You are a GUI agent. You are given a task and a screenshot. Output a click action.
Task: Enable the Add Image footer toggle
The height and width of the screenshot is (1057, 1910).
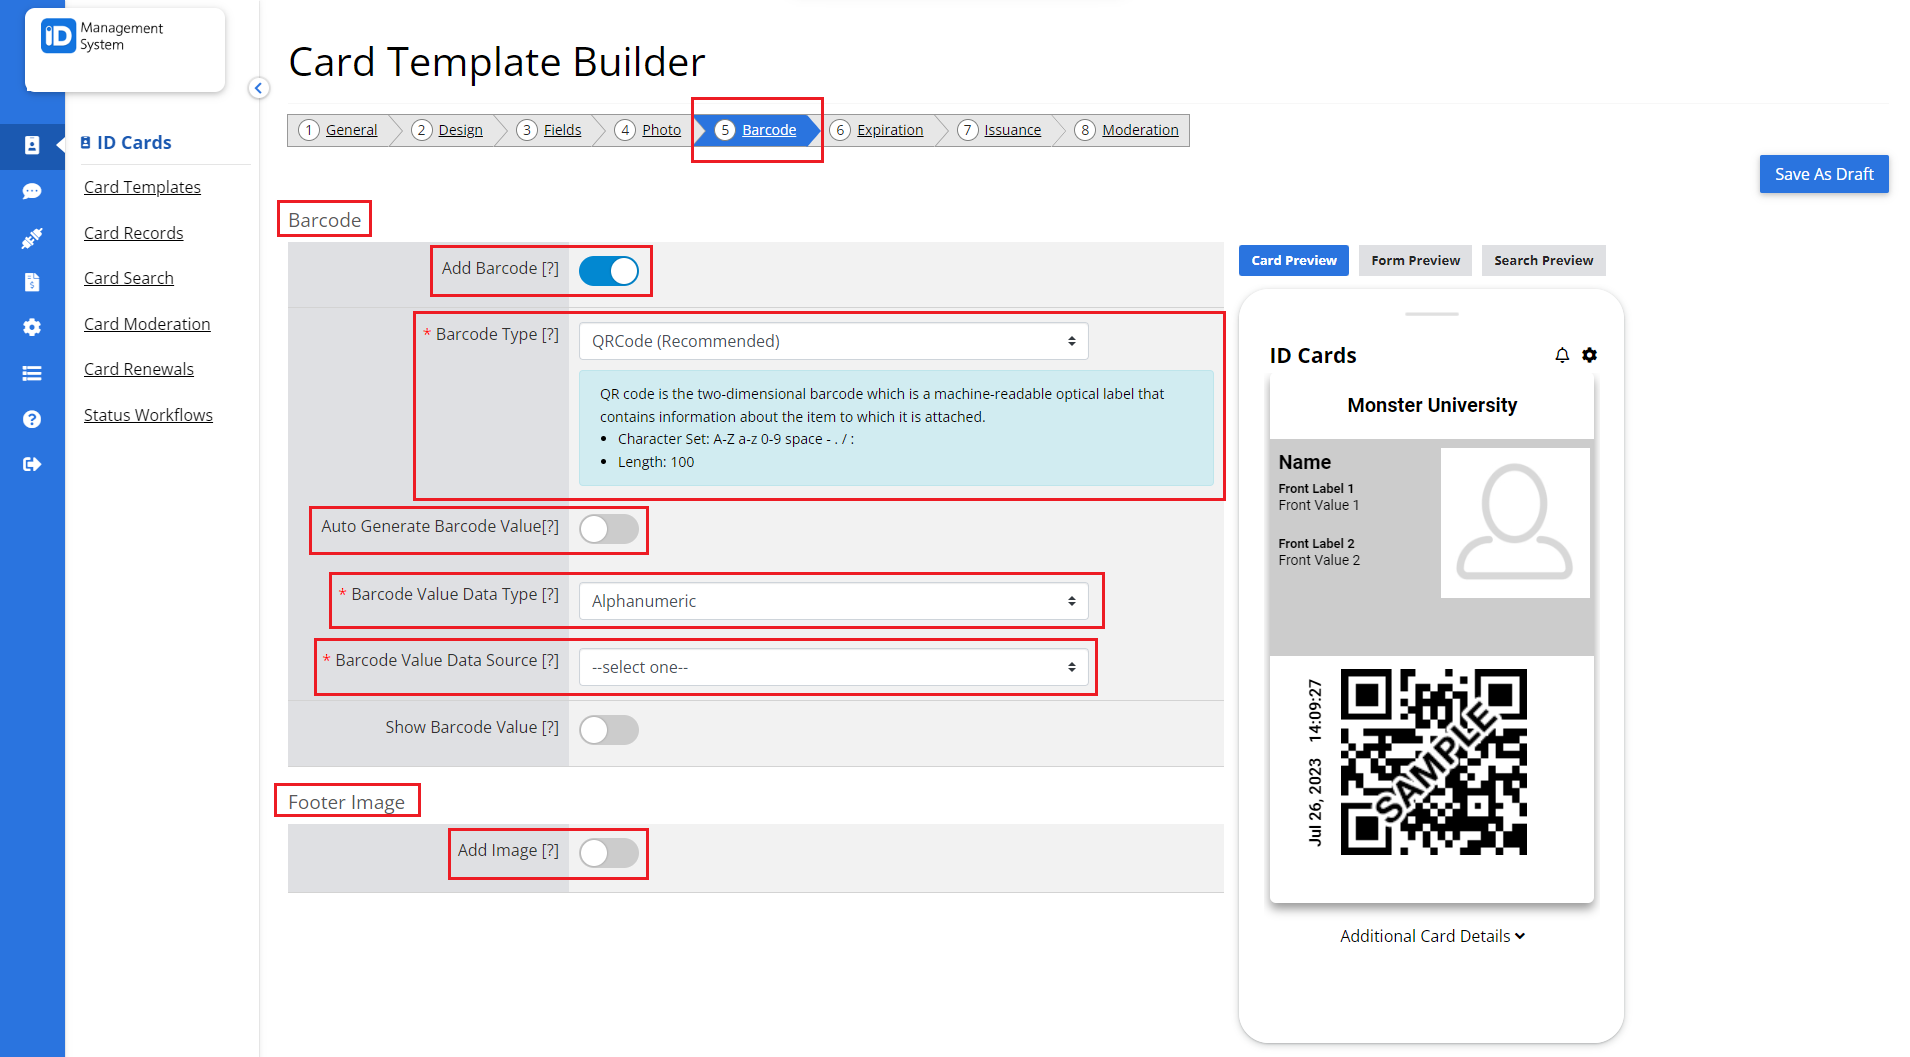click(x=608, y=853)
